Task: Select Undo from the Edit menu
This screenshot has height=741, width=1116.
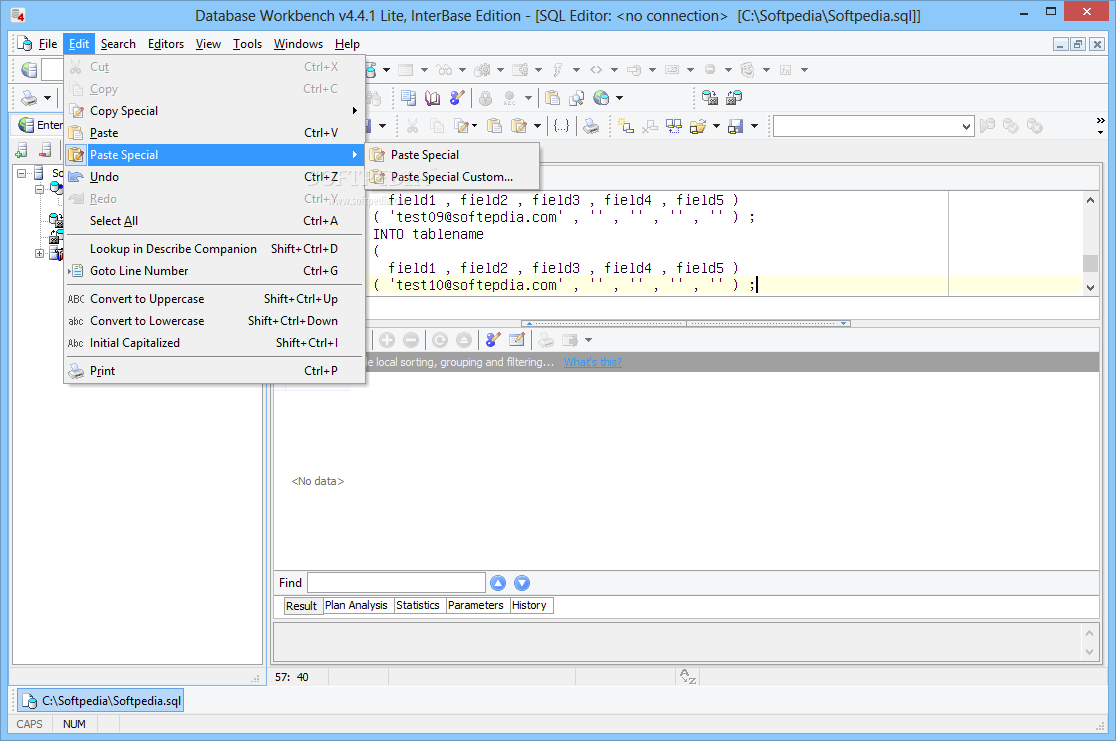Action: 214,177
